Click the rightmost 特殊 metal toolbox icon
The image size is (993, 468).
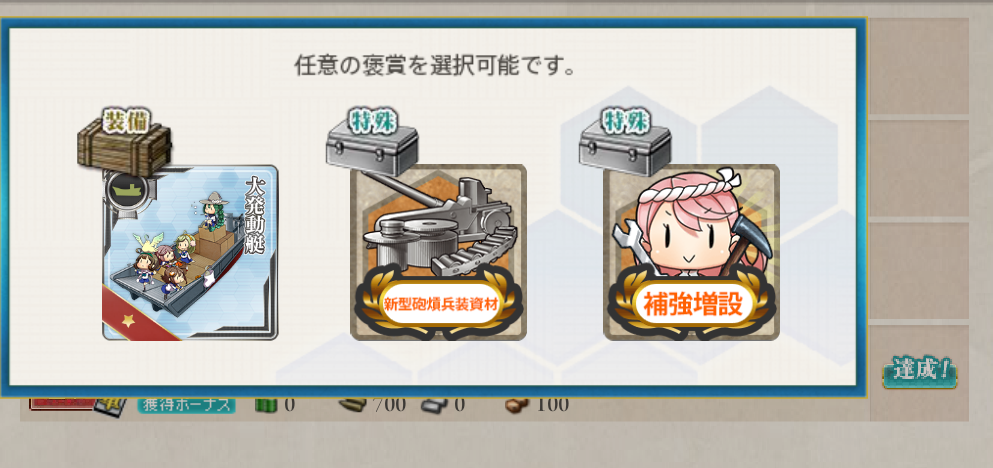coord(624,142)
